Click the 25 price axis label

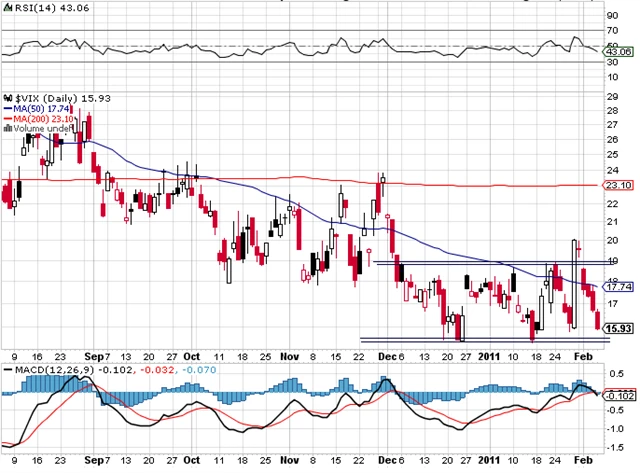(613, 155)
